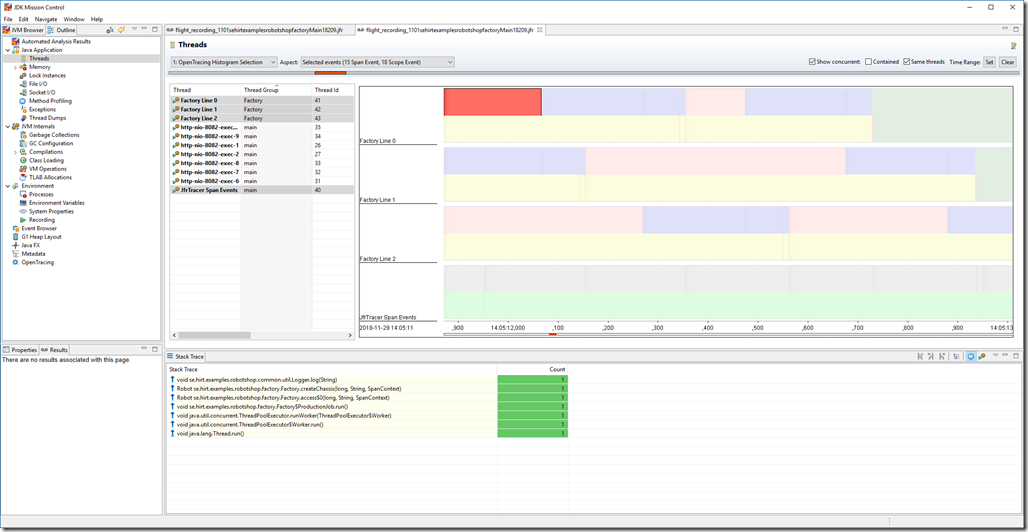Open the OpenTracing page
1028x532 pixels.
[x=37, y=262]
